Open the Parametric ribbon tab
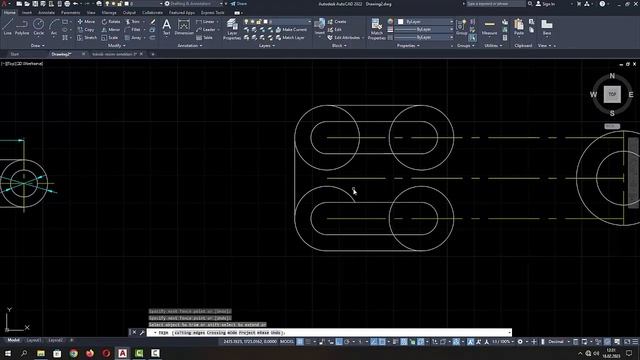The height and width of the screenshot is (360, 640). coord(71,13)
